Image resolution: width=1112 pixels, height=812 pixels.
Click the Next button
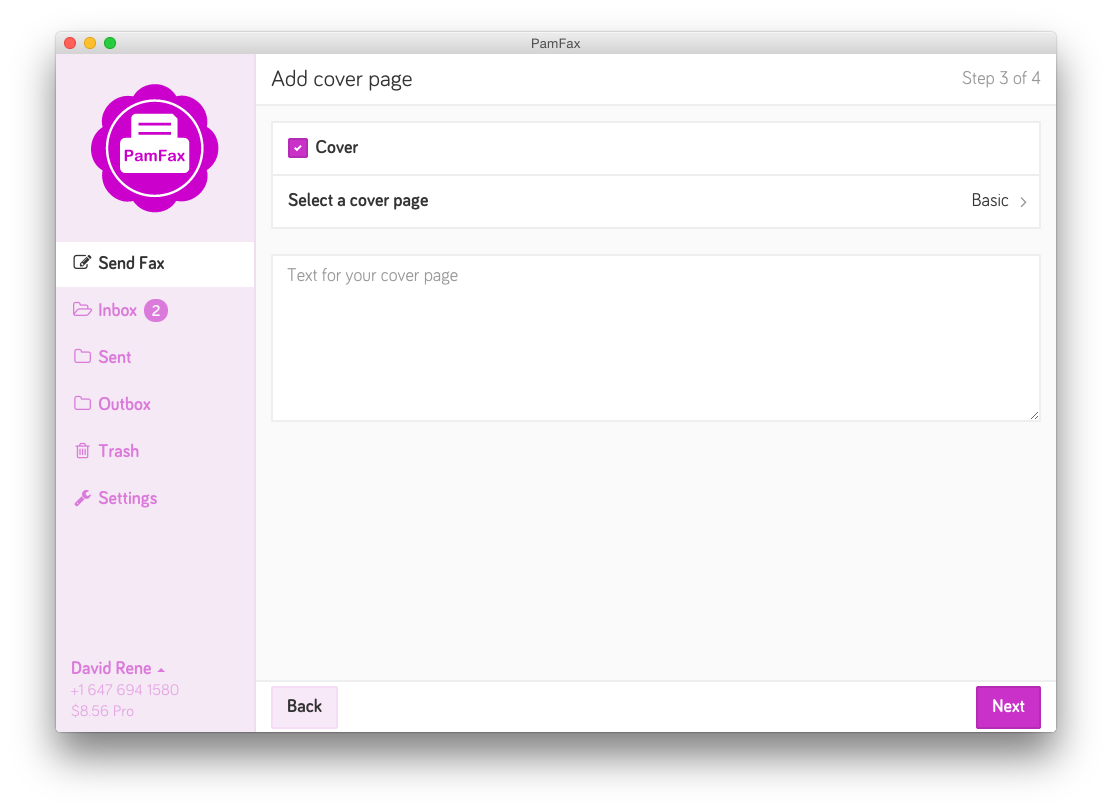pyautogui.click(x=1008, y=706)
